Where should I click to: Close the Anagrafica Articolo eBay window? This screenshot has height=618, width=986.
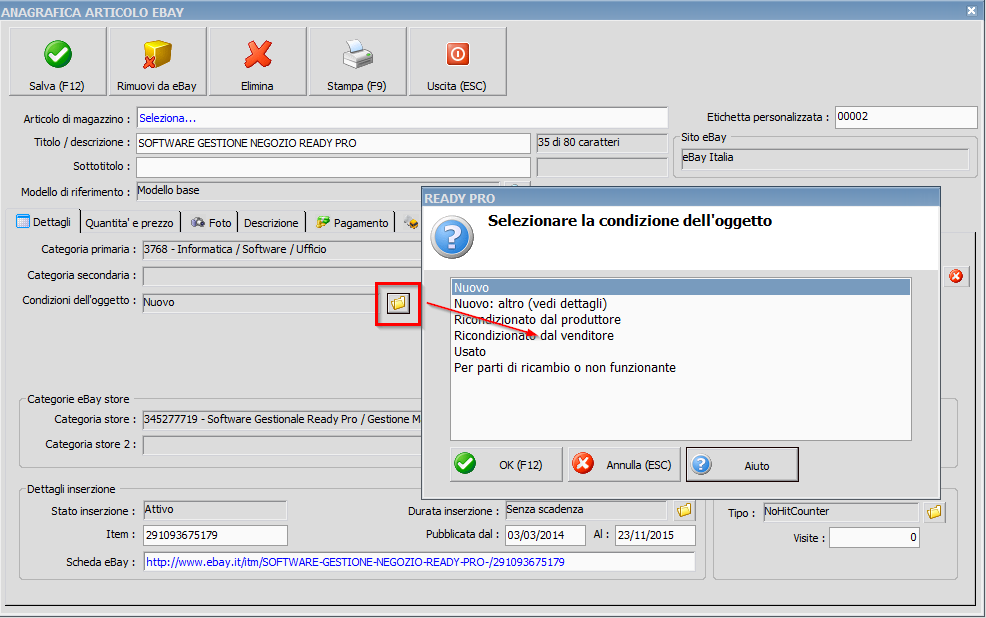coord(972,11)
